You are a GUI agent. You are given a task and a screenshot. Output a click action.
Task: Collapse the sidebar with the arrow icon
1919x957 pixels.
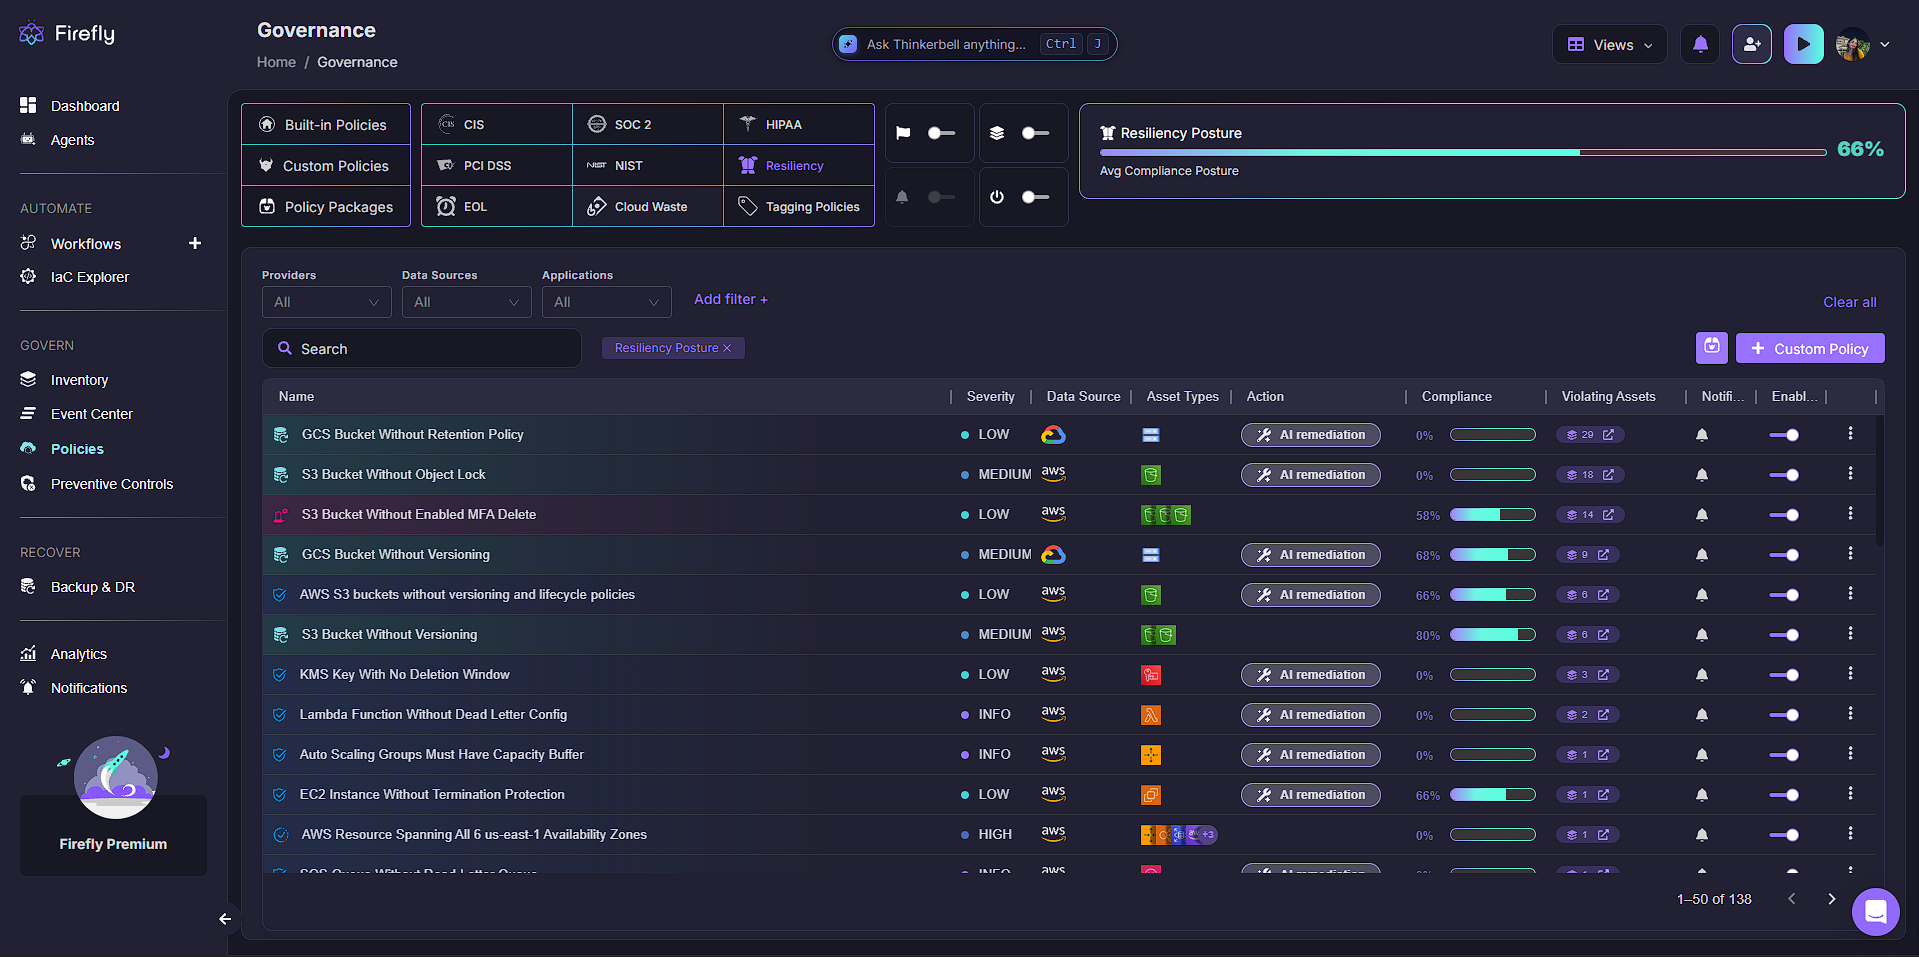tap(225, 918)
